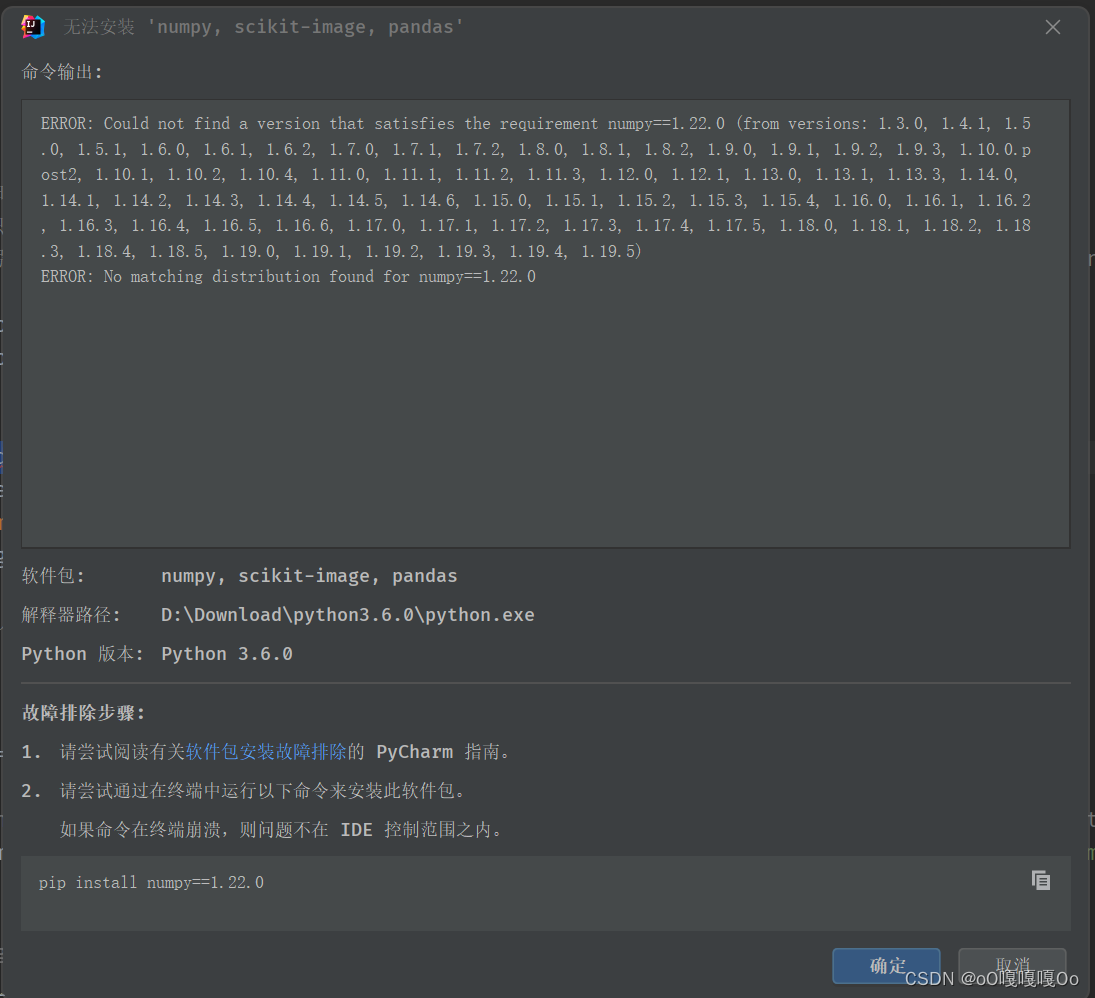
Task: Click the 命令输出 label
Action: pos(61,72)
